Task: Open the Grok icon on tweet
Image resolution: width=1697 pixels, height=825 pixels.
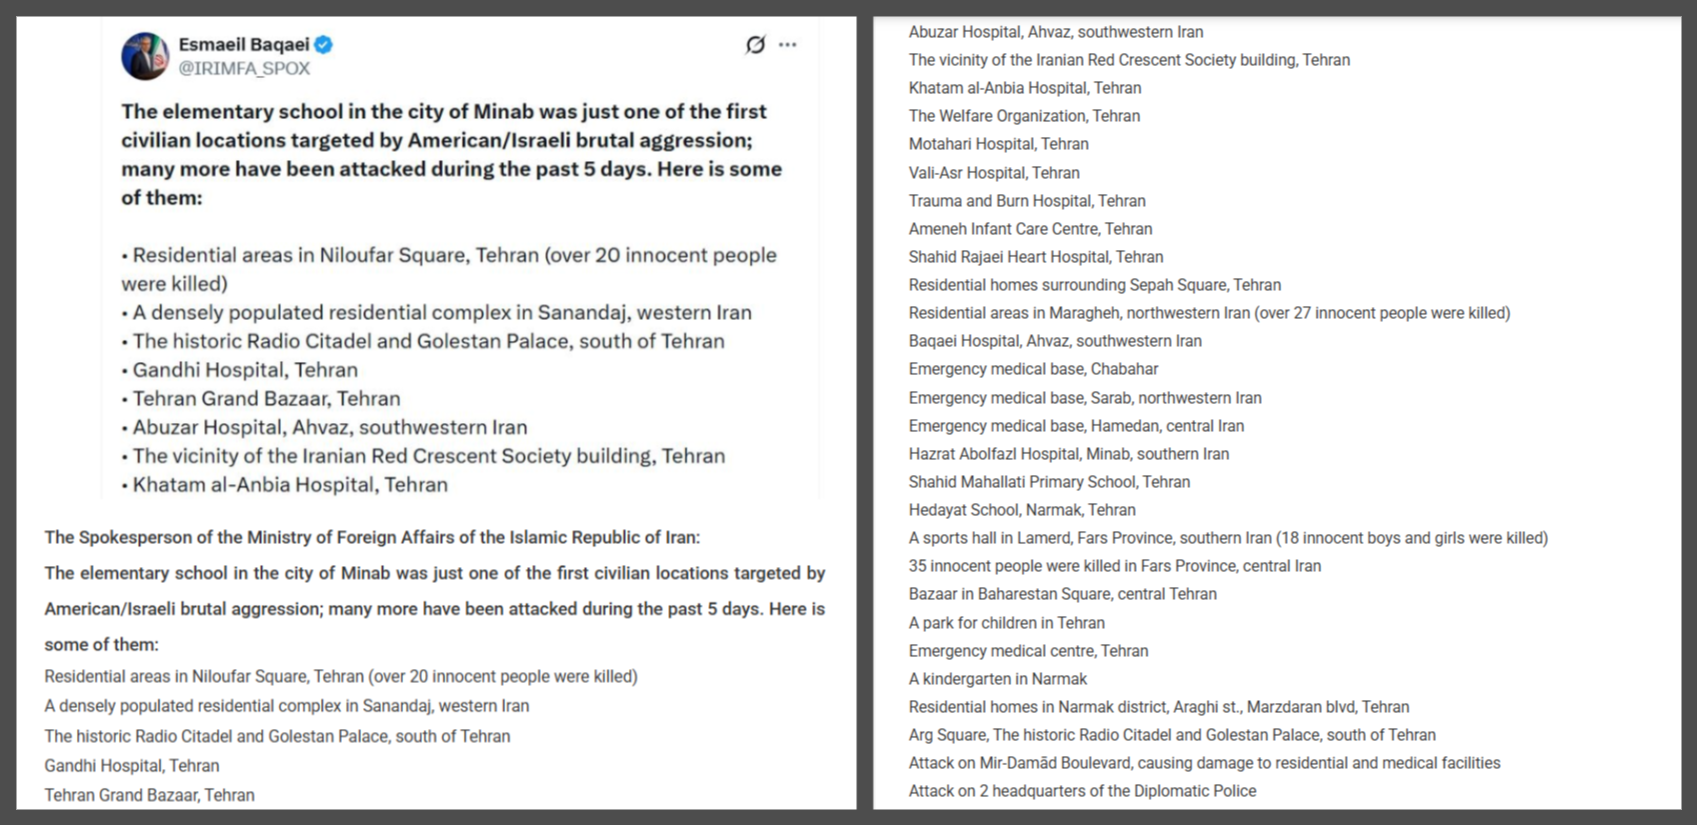Action: point(755,45)
